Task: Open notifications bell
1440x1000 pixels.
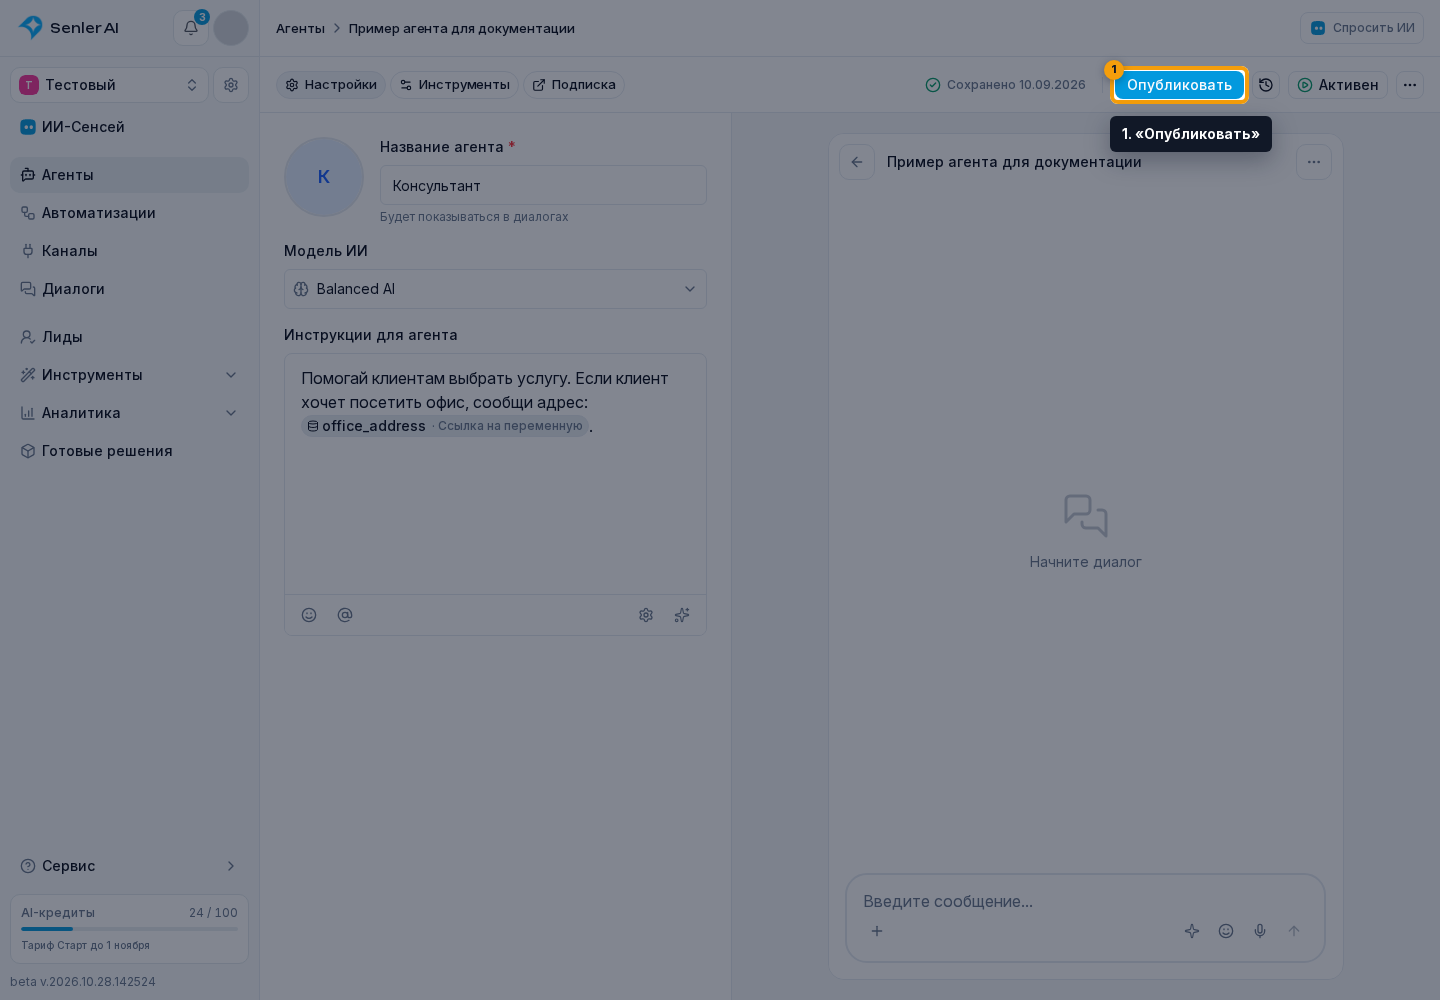Action: point(190,28)
